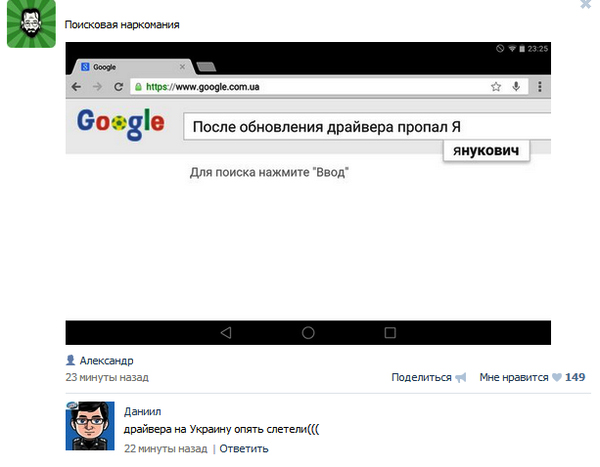Focus the google.com.ua address bar

coord(329,87)
